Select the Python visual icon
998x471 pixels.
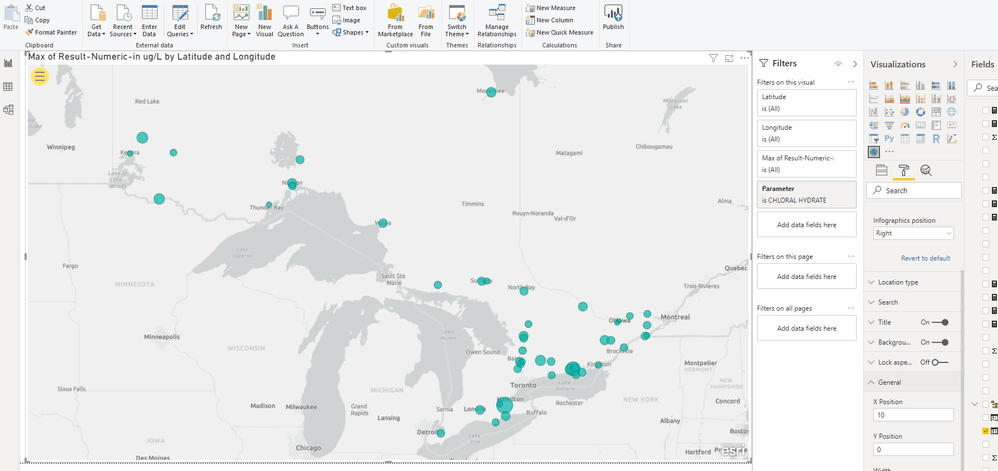pos(889,139)
